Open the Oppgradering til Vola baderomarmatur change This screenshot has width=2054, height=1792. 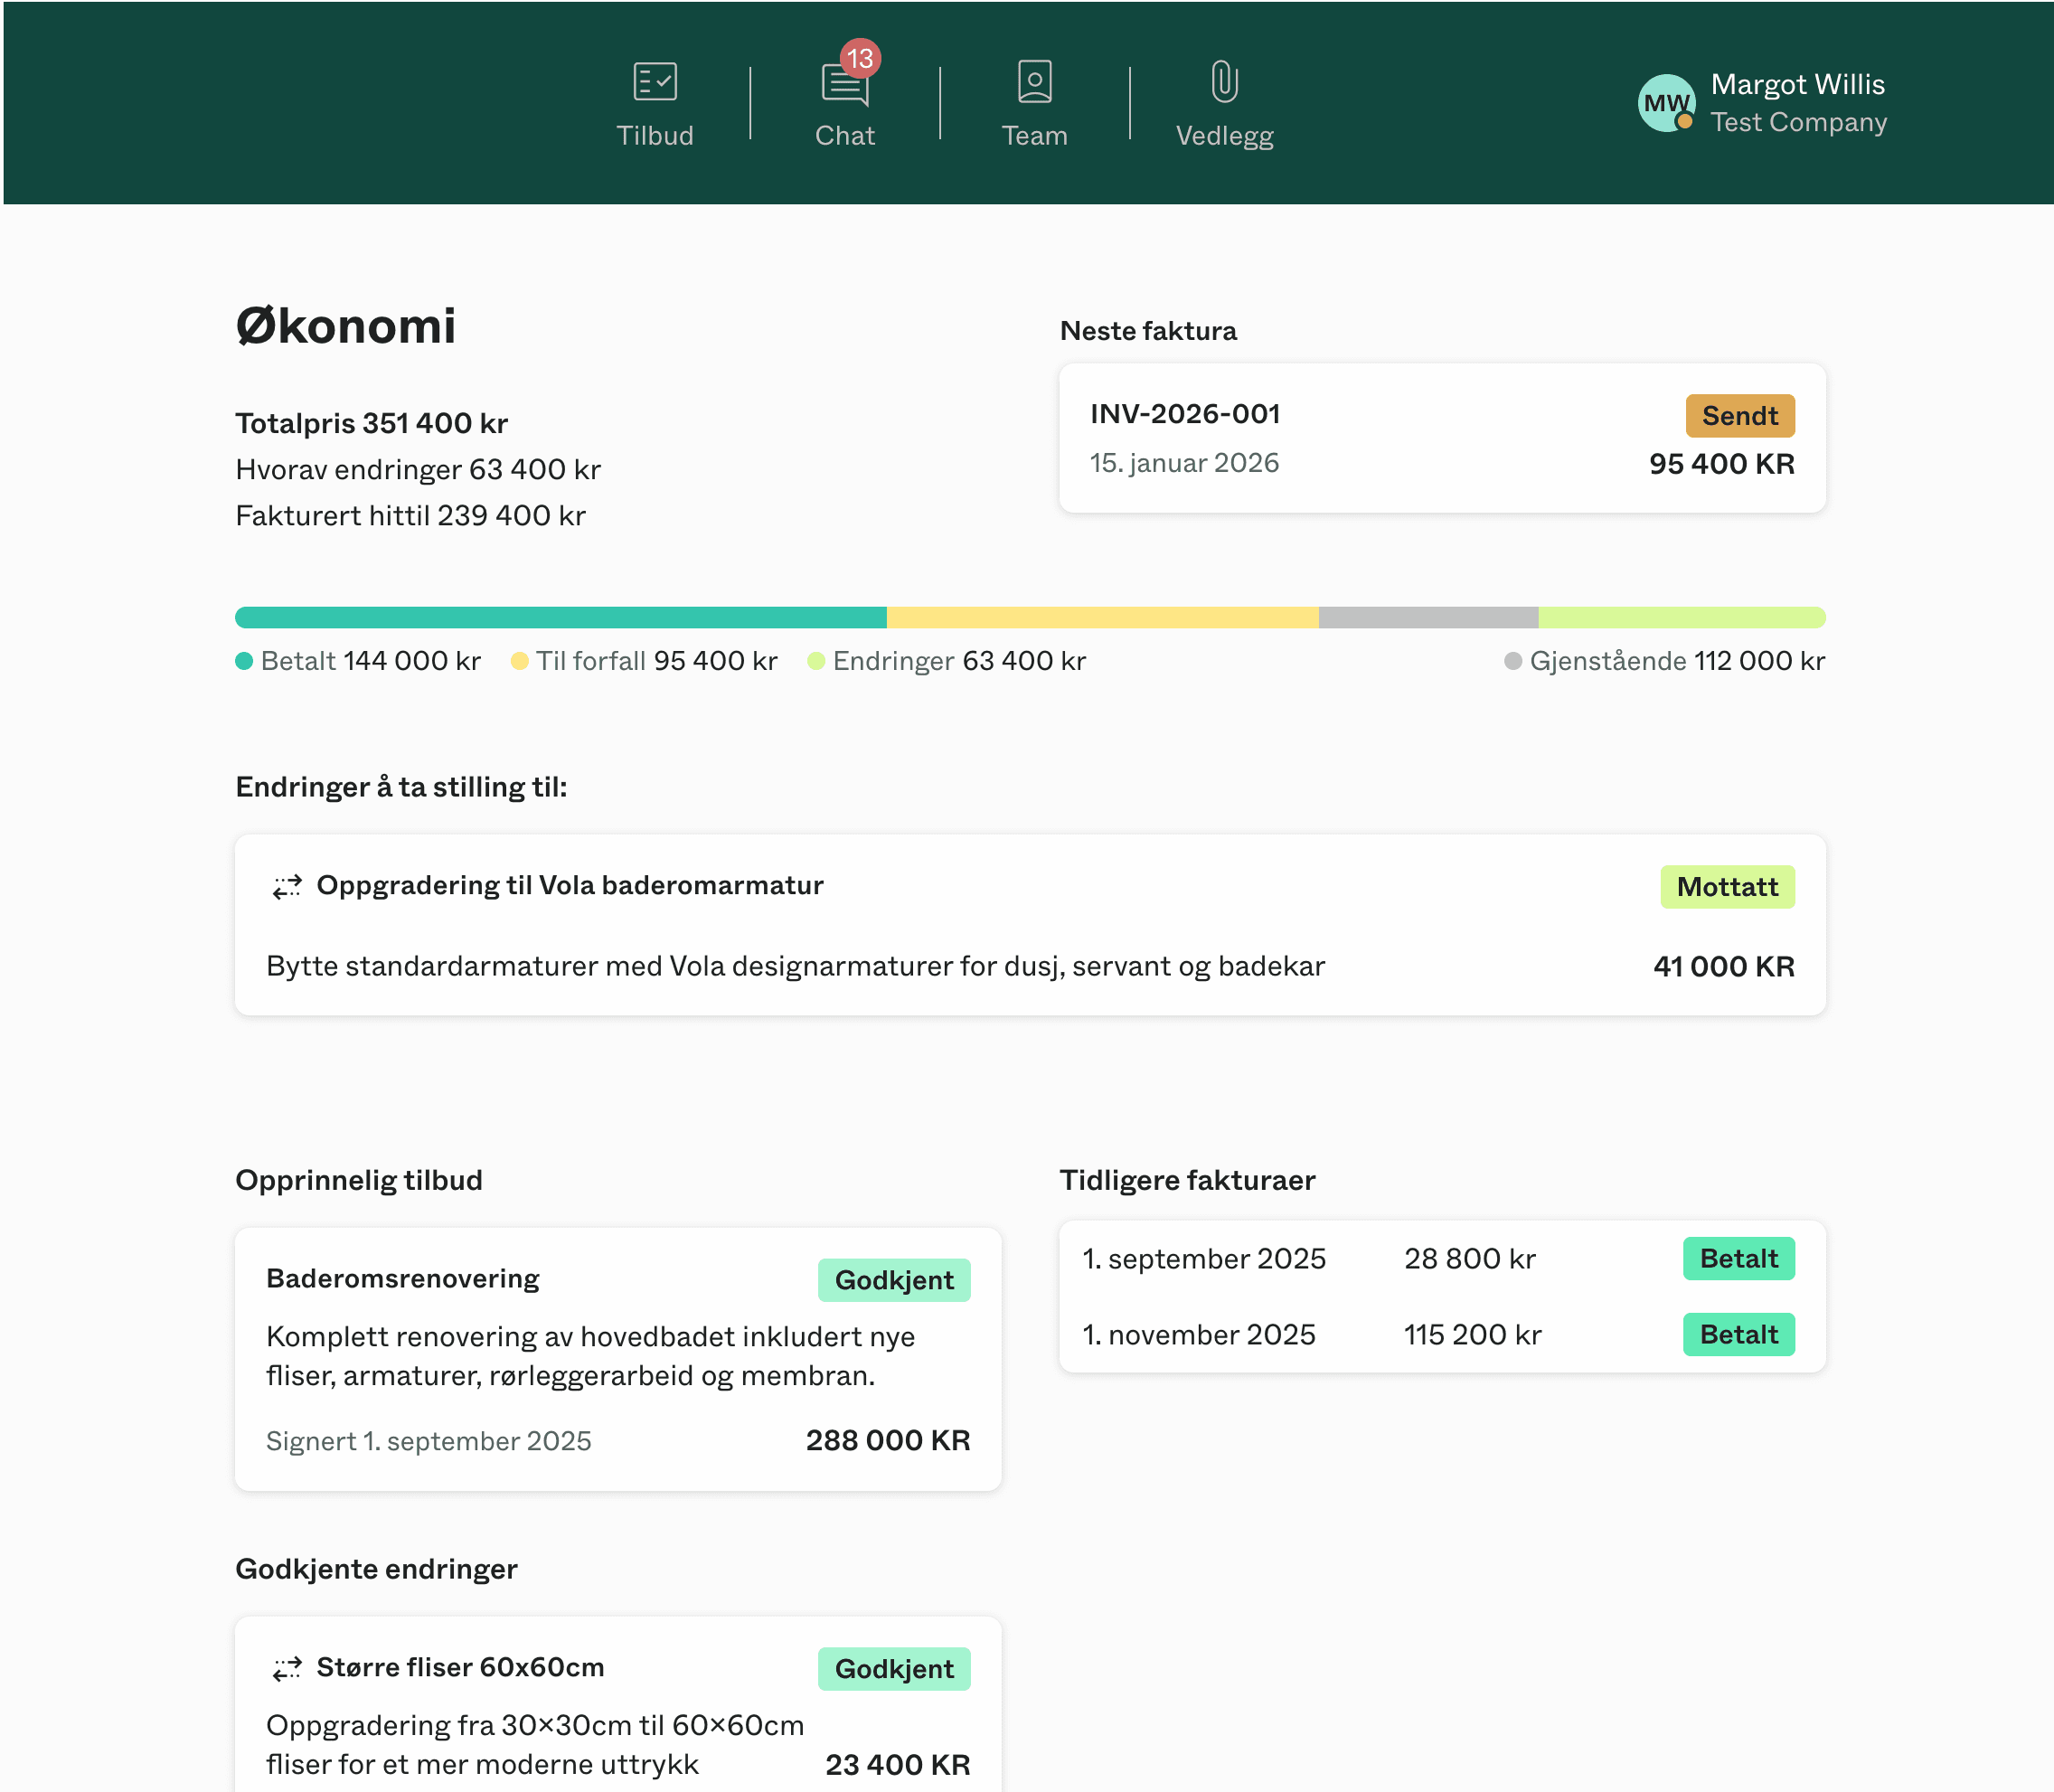570,886
